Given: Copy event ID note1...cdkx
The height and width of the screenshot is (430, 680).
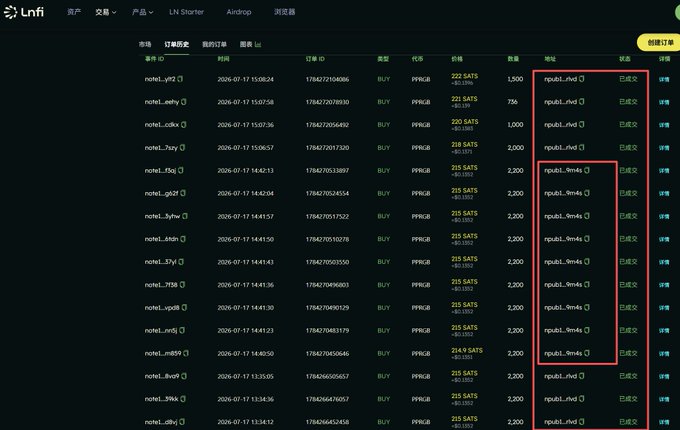Looking at the screenshot, I should 183,124.
